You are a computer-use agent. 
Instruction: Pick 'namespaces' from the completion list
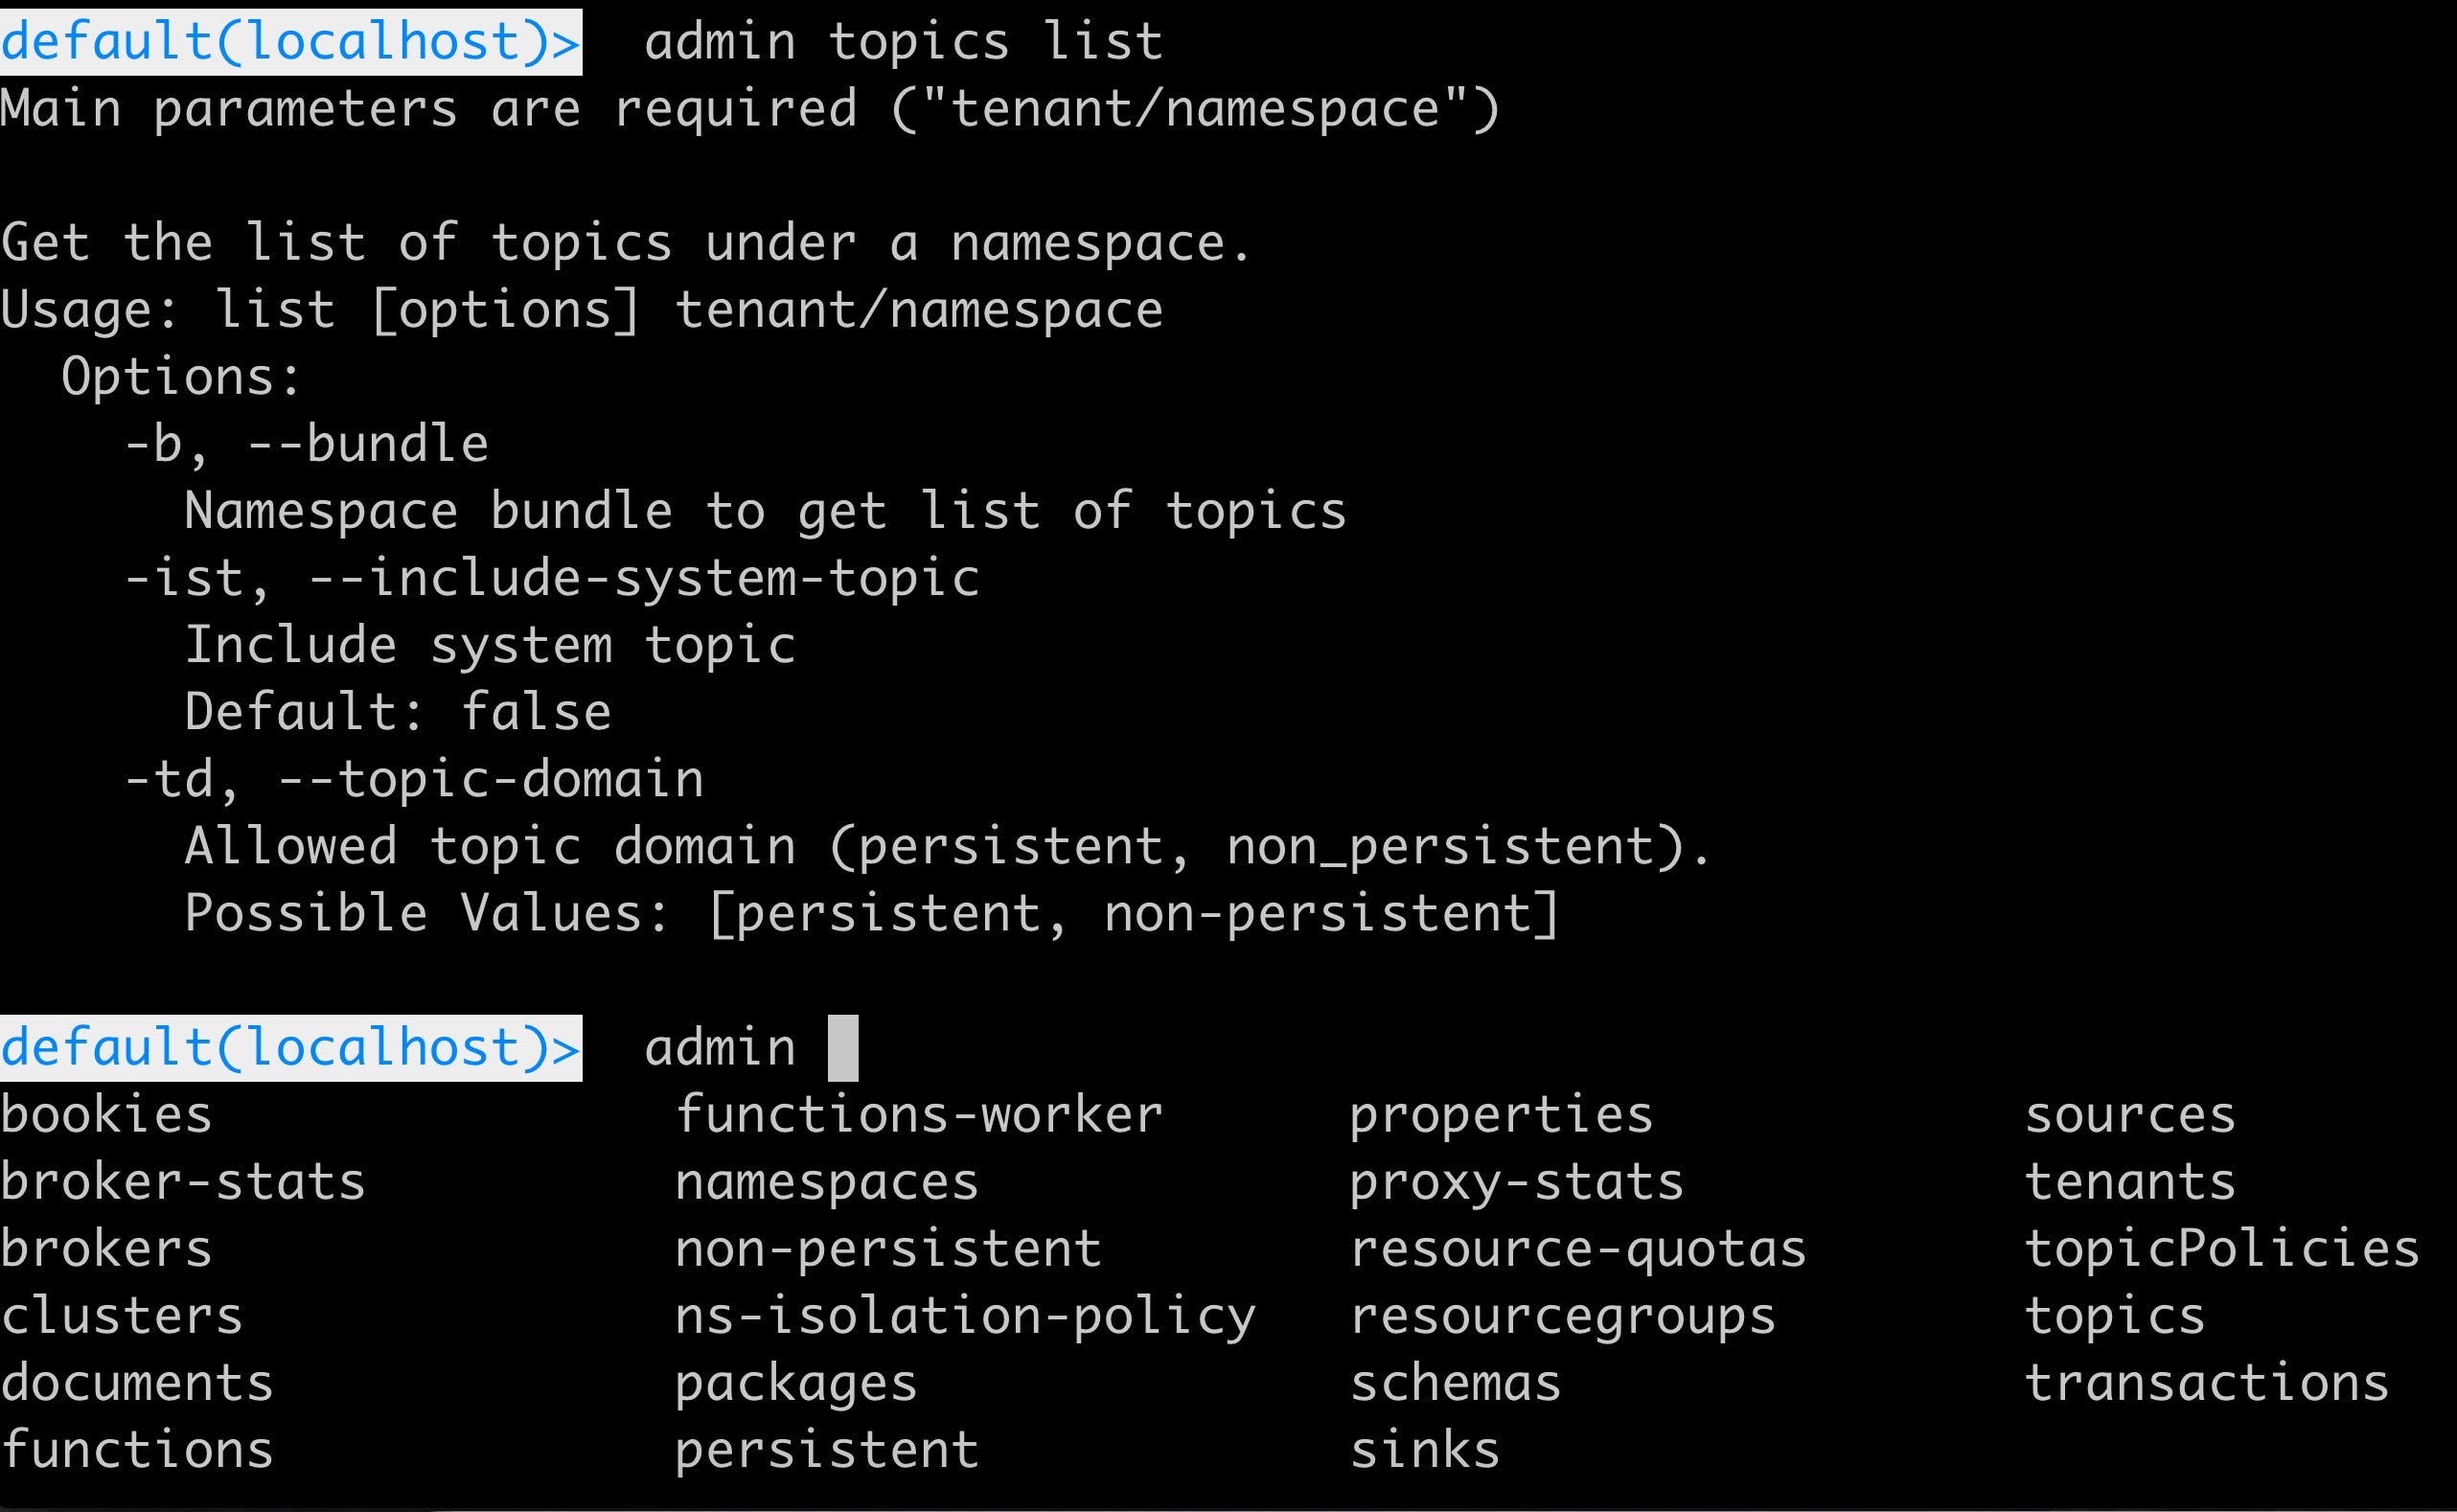coord(827,1182)
